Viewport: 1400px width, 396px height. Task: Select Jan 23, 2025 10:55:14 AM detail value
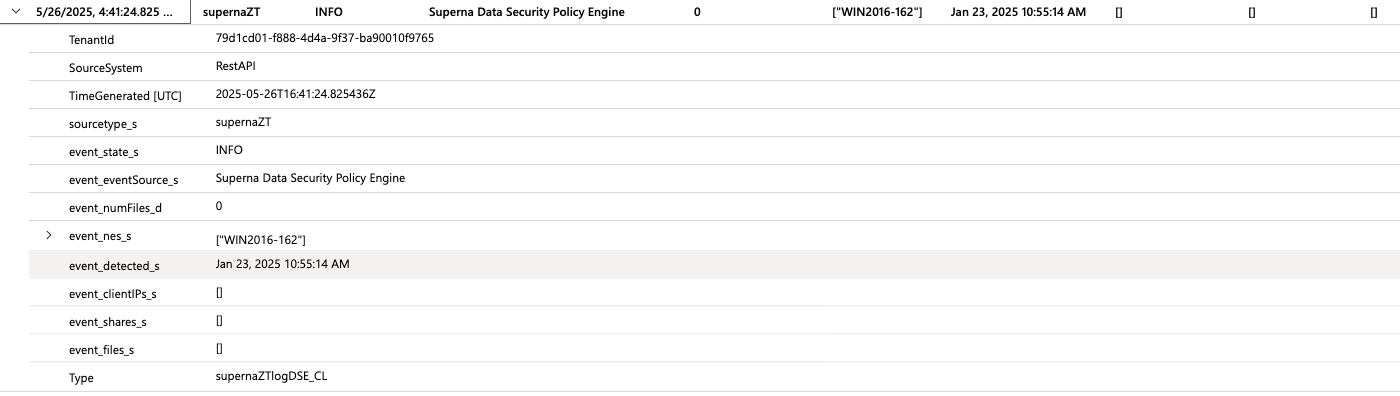[x=282, y=264]
